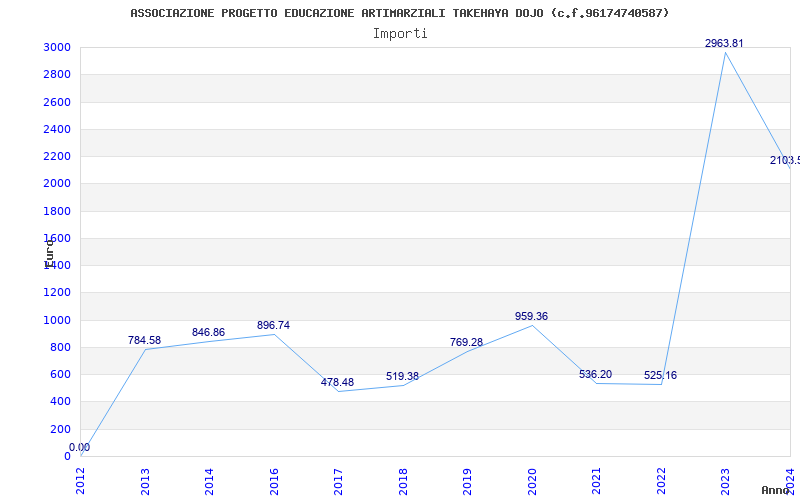
Task: Click the 536.20 data label
Action: pyautogui.click(x=595, y=375)
